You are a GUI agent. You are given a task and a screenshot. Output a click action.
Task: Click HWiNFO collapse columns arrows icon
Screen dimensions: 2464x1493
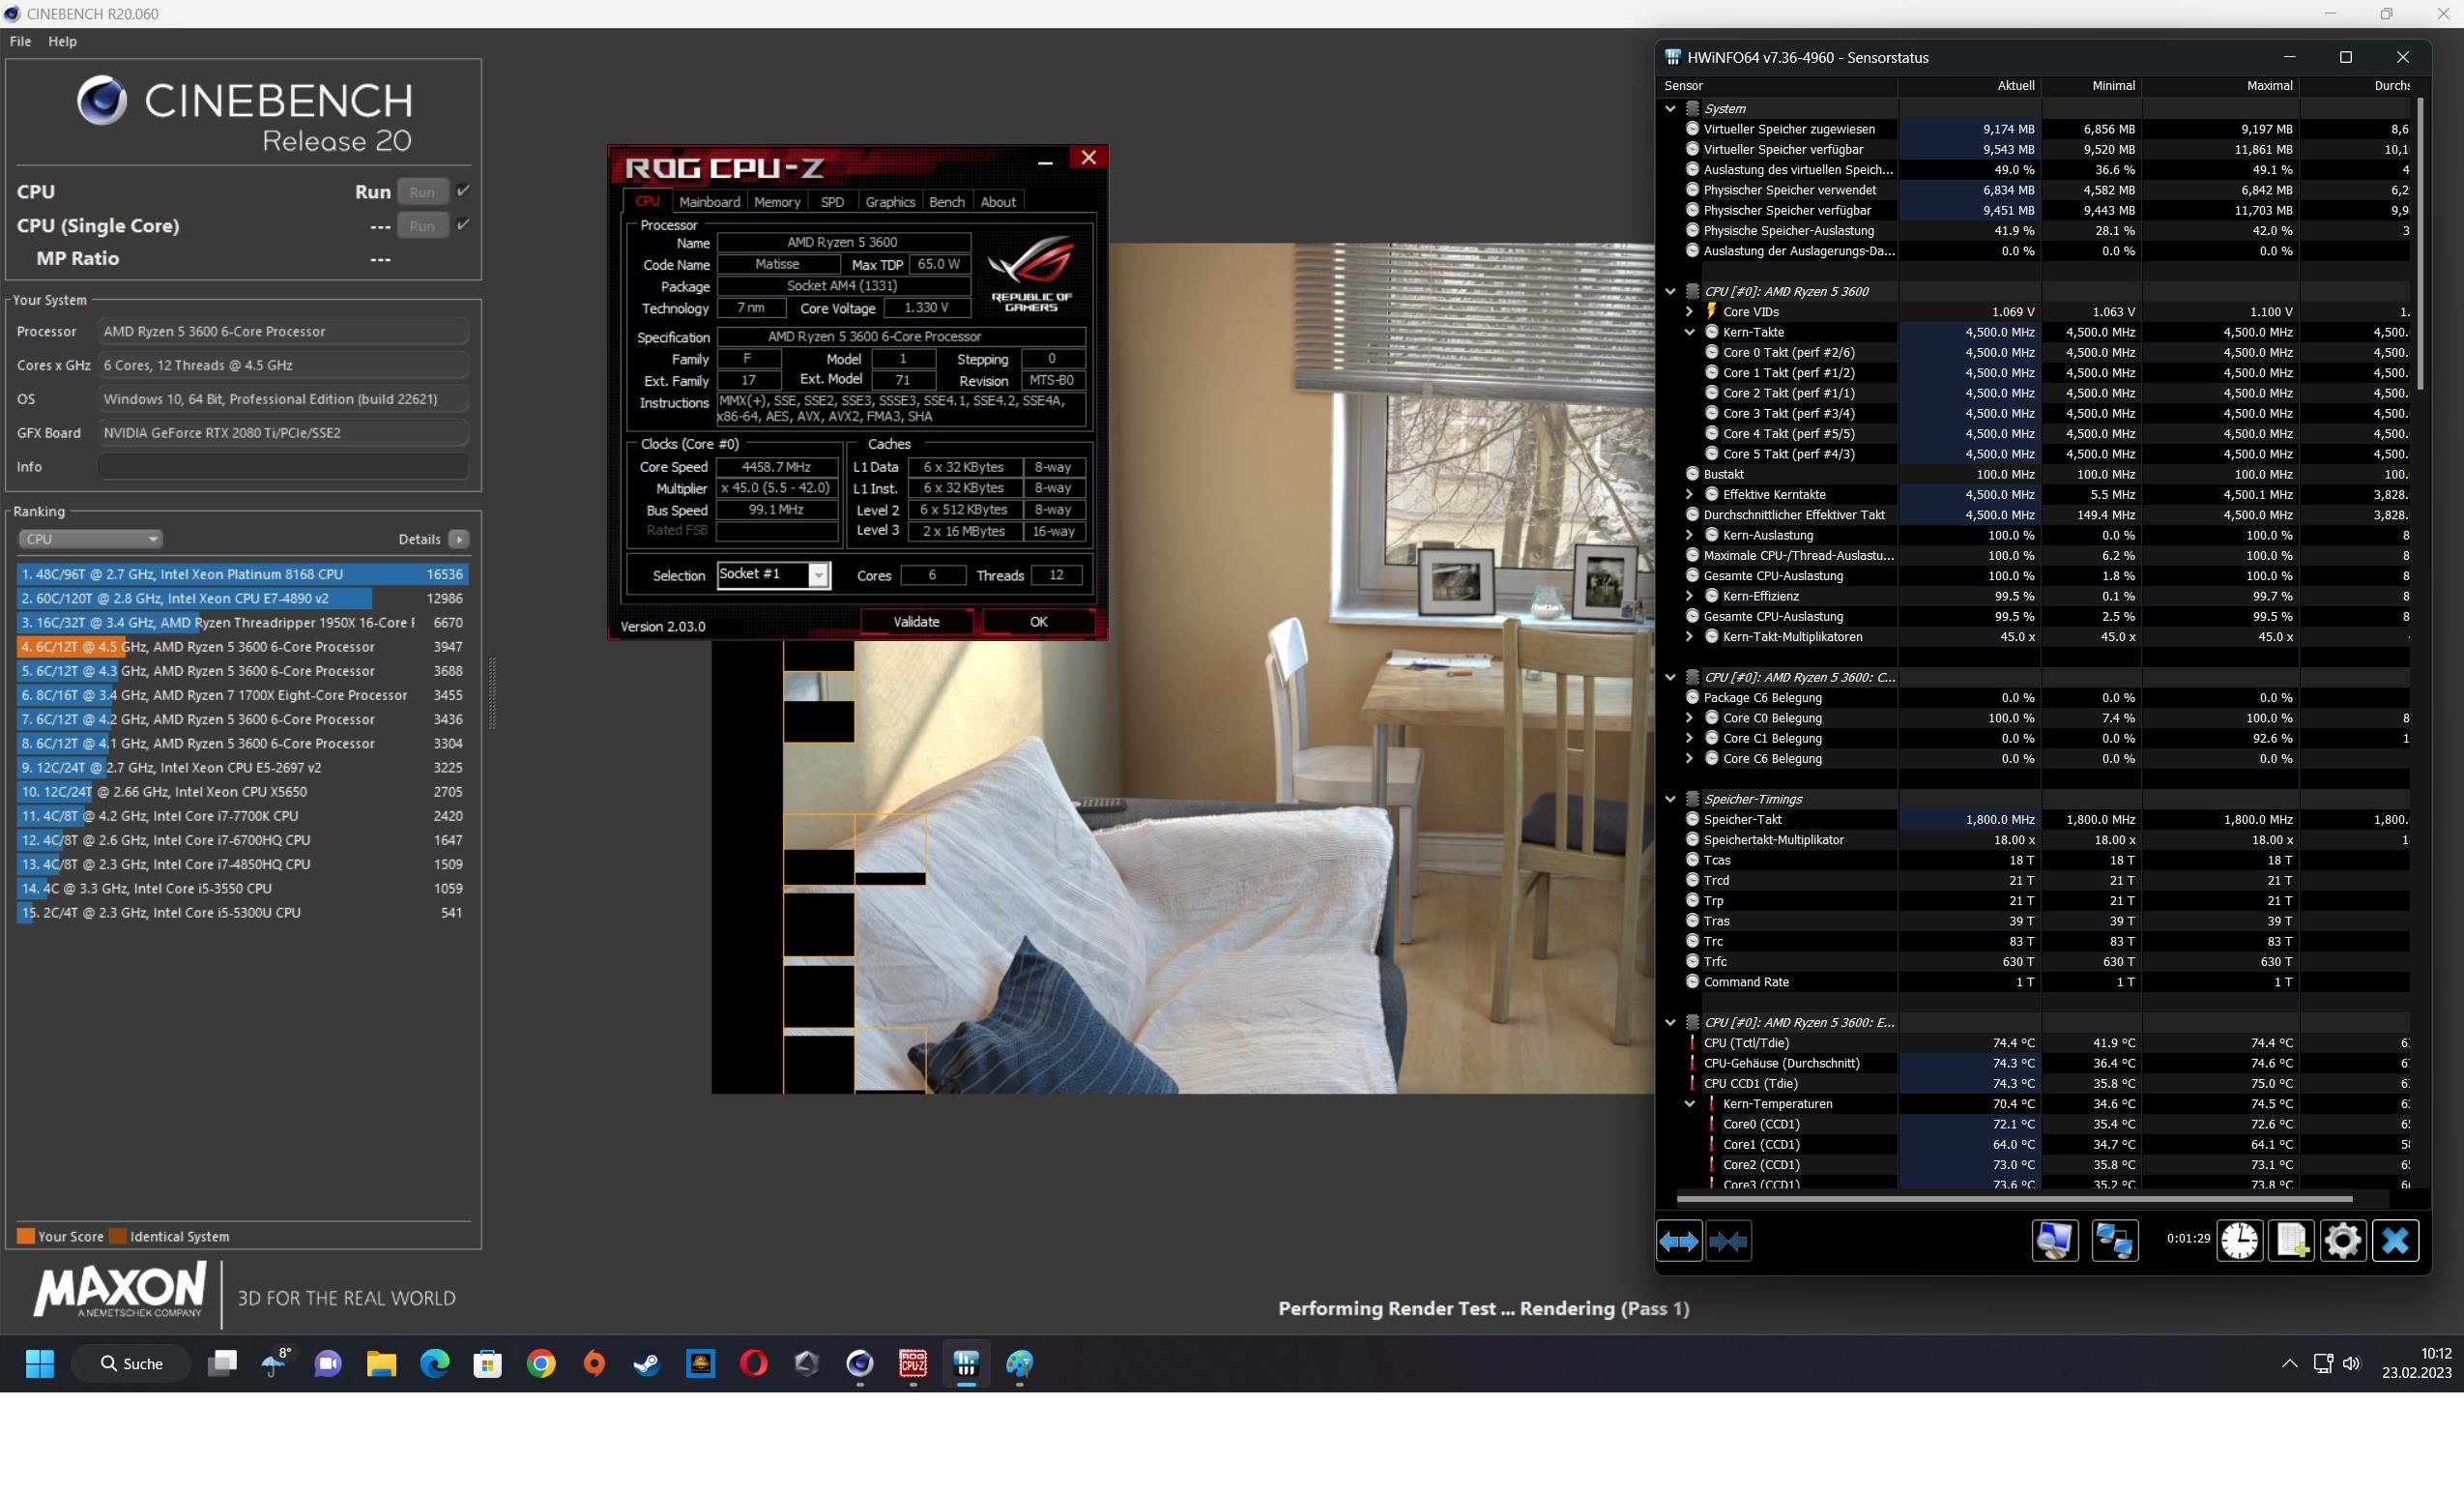[x=1727, y=1241]
